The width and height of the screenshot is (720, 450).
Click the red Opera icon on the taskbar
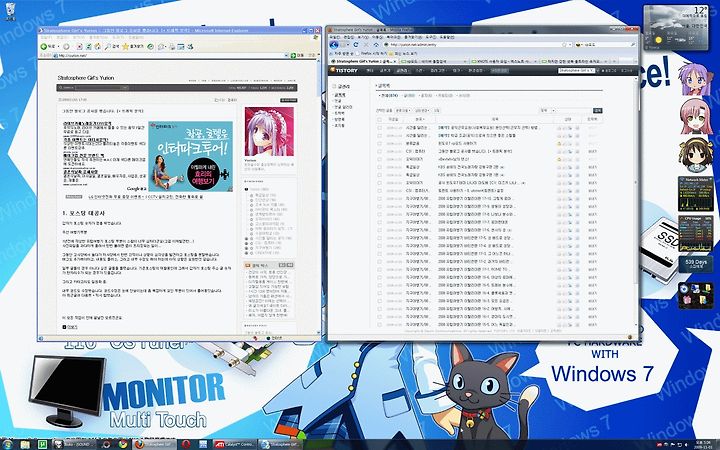186,444
